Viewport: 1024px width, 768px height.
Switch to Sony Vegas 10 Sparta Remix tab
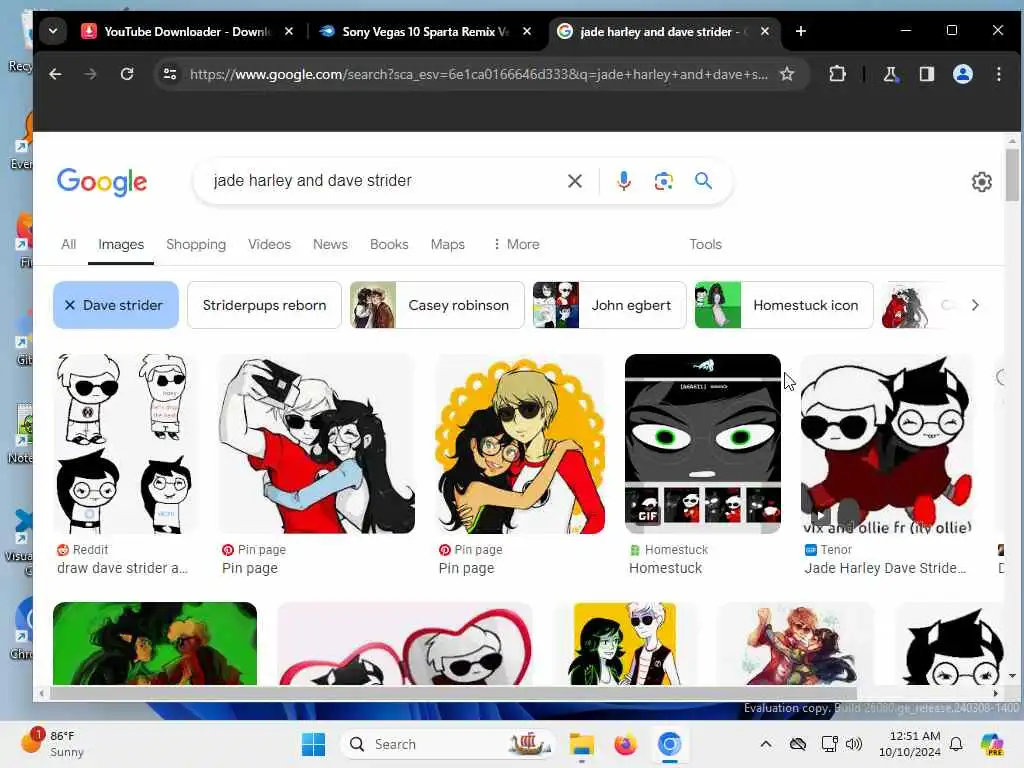pos(424,31)
